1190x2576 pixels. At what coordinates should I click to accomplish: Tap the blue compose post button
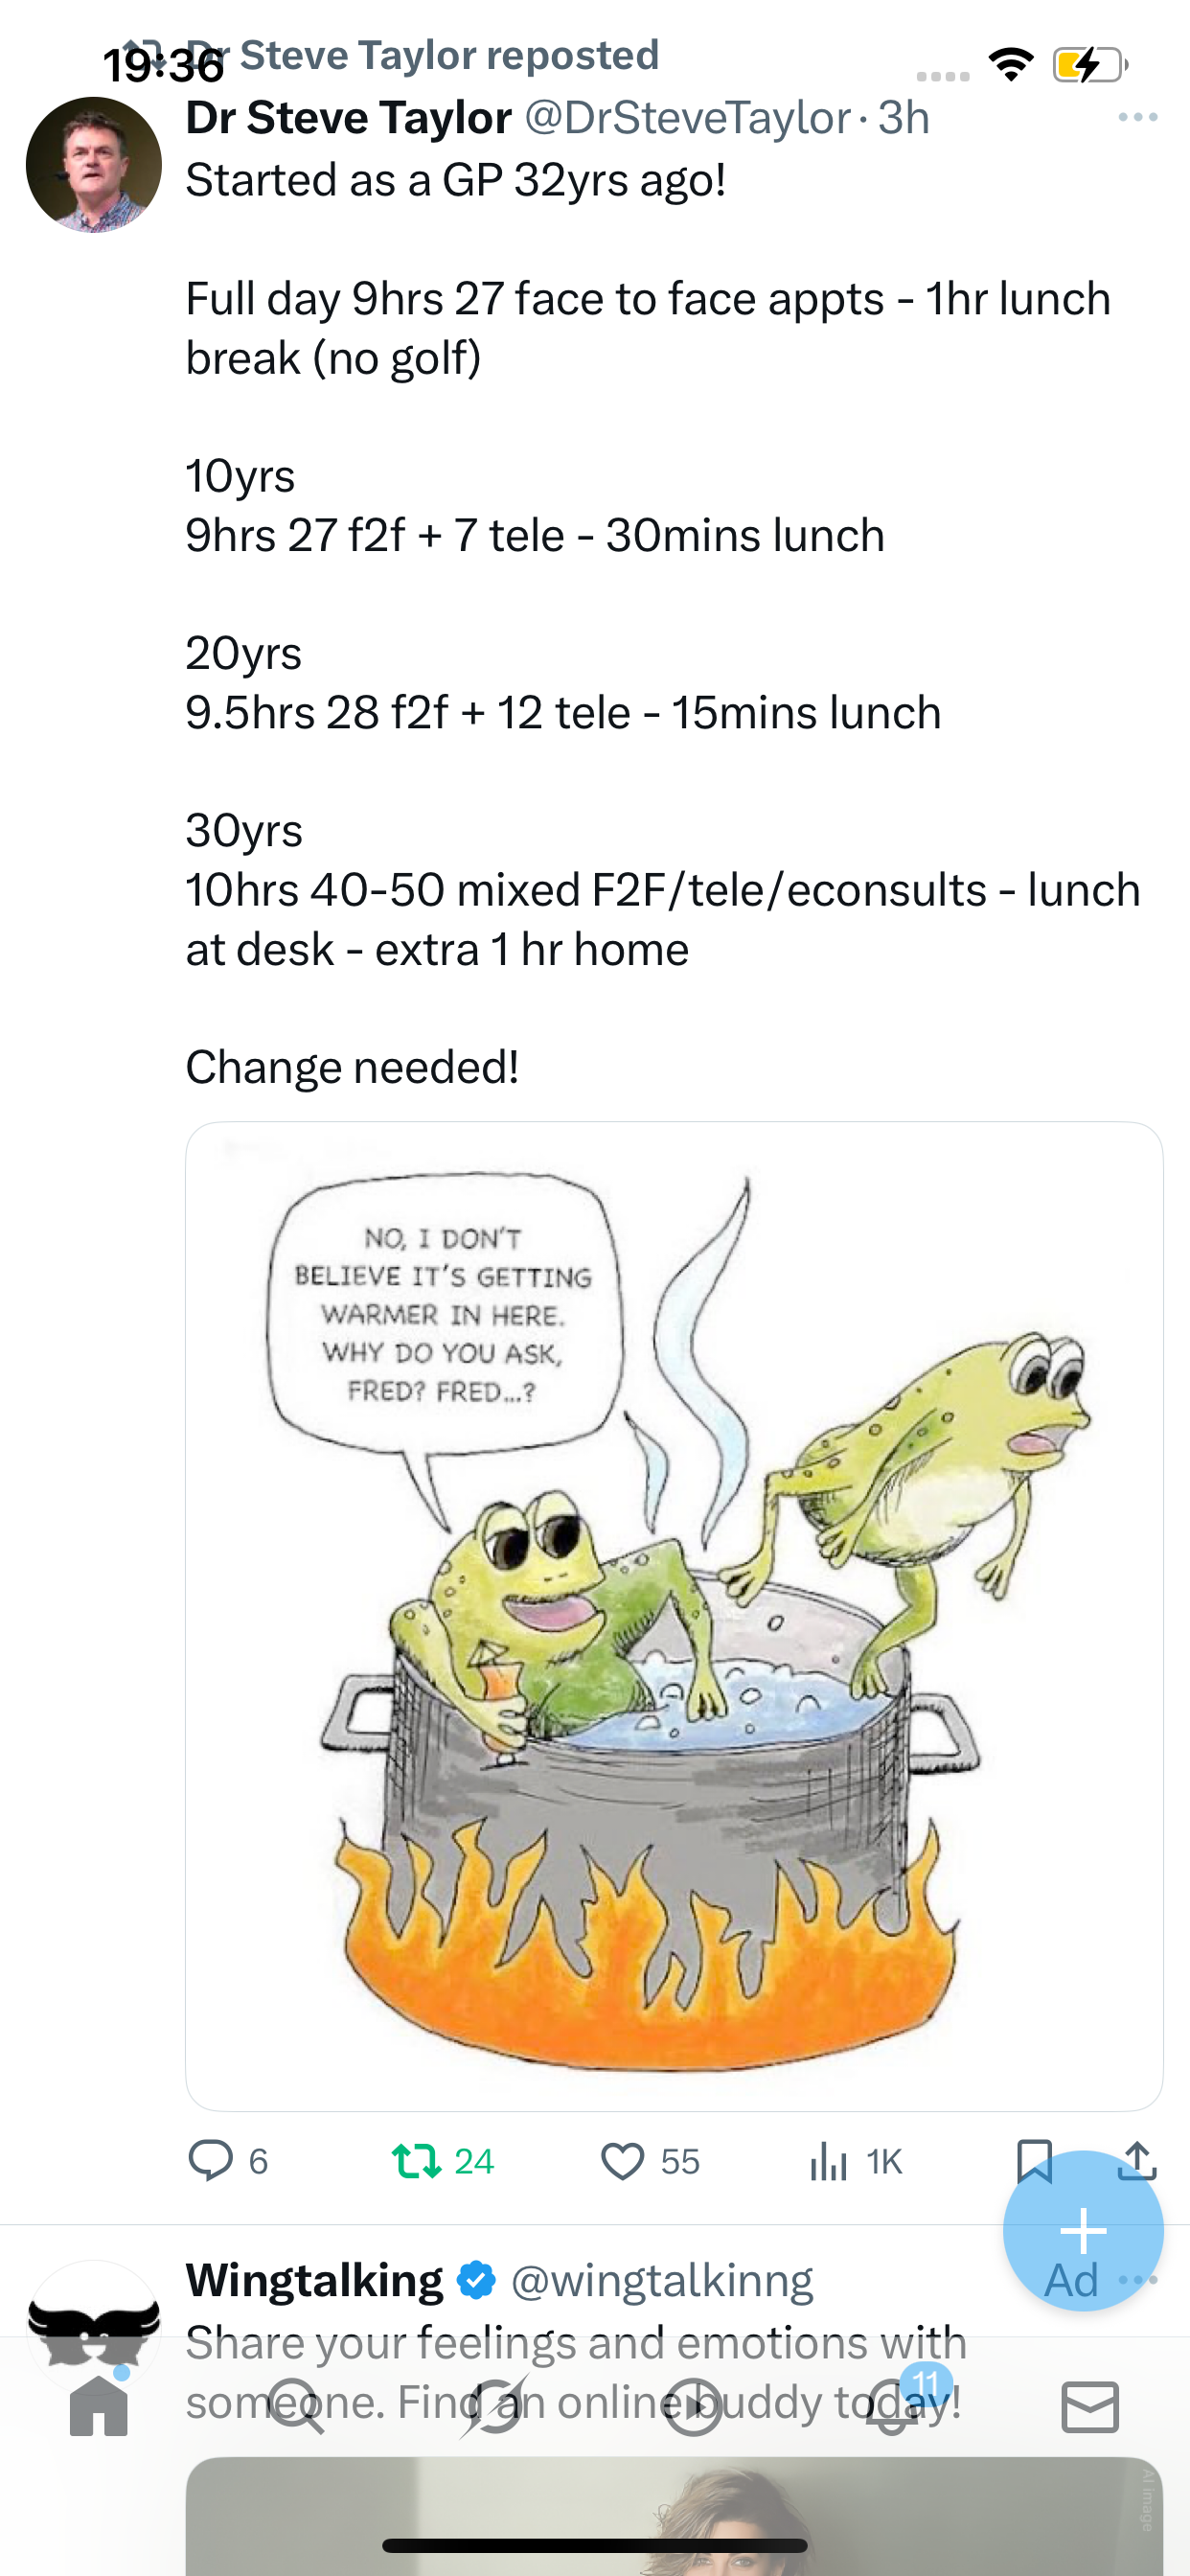click(1082, 2230)
